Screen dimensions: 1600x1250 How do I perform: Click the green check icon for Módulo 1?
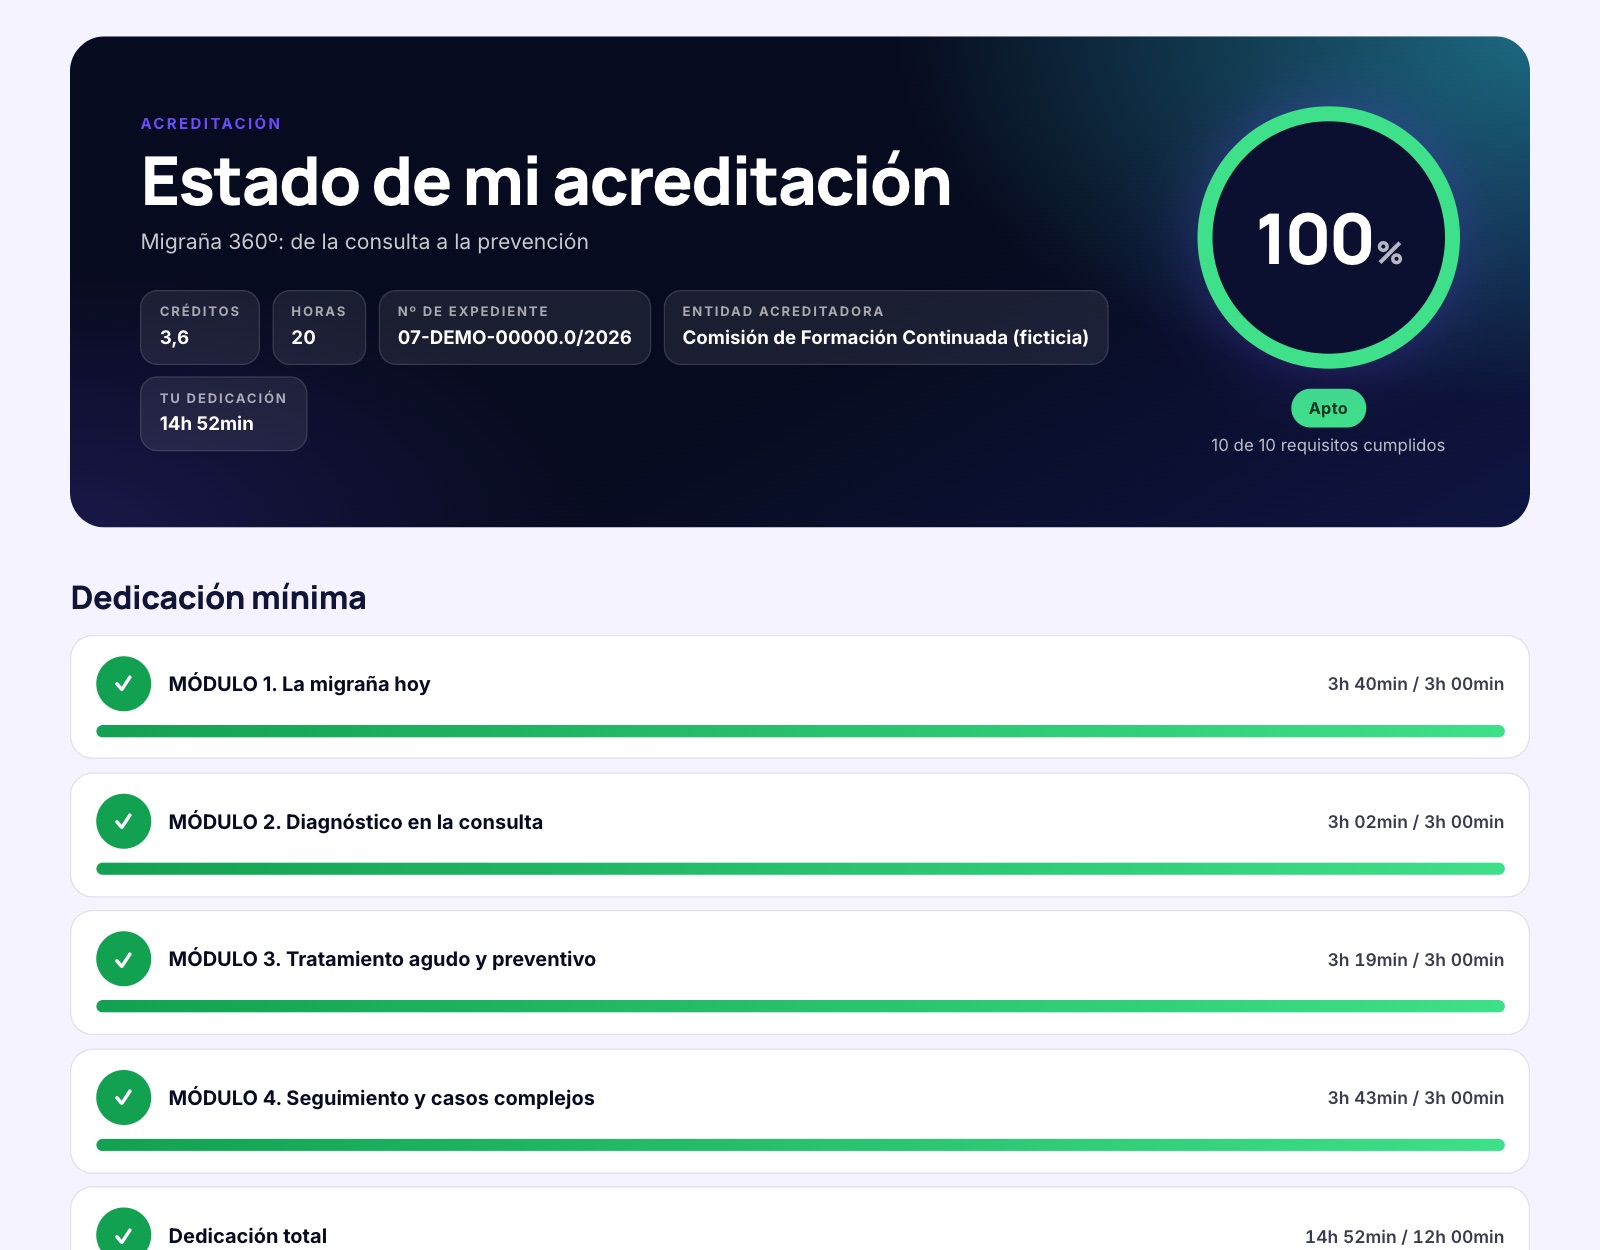click(x=123, y=684)
